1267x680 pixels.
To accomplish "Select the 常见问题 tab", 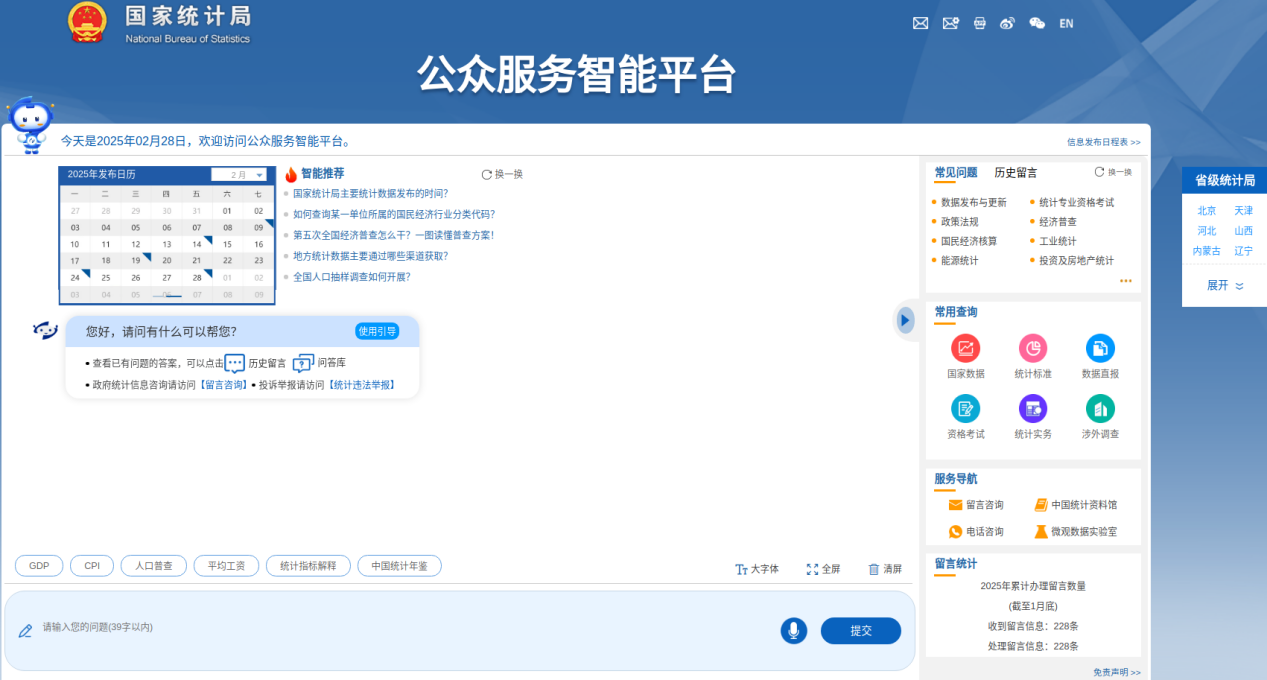I will click(x=955, y=173).
